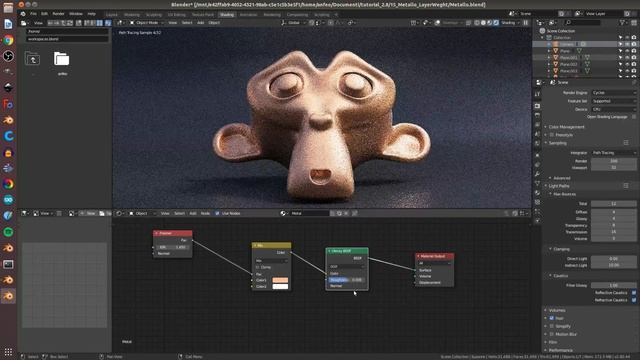Click the file browser editor type icon
Viewport: 640px width, 360px height.
click(x=24, y=23)
